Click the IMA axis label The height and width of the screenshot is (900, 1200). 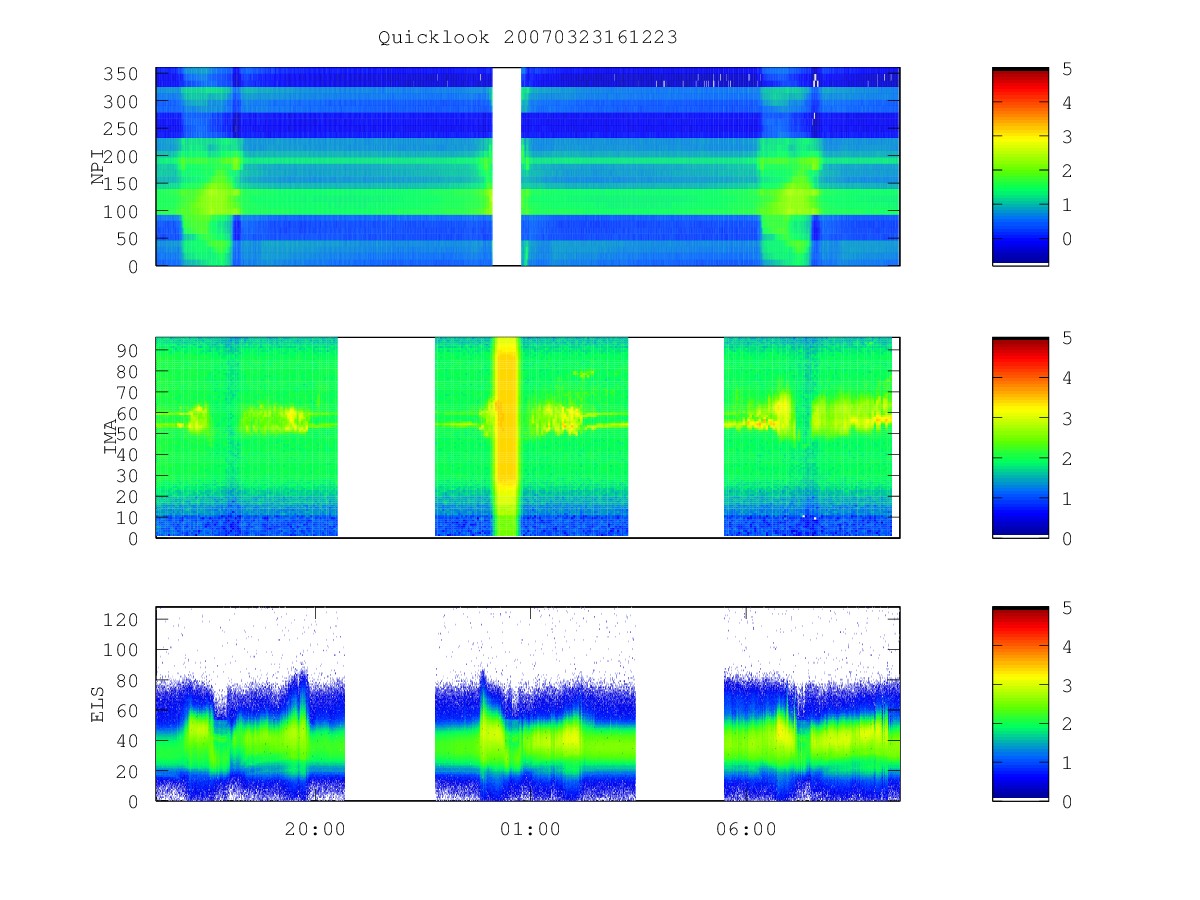[110, 437]
